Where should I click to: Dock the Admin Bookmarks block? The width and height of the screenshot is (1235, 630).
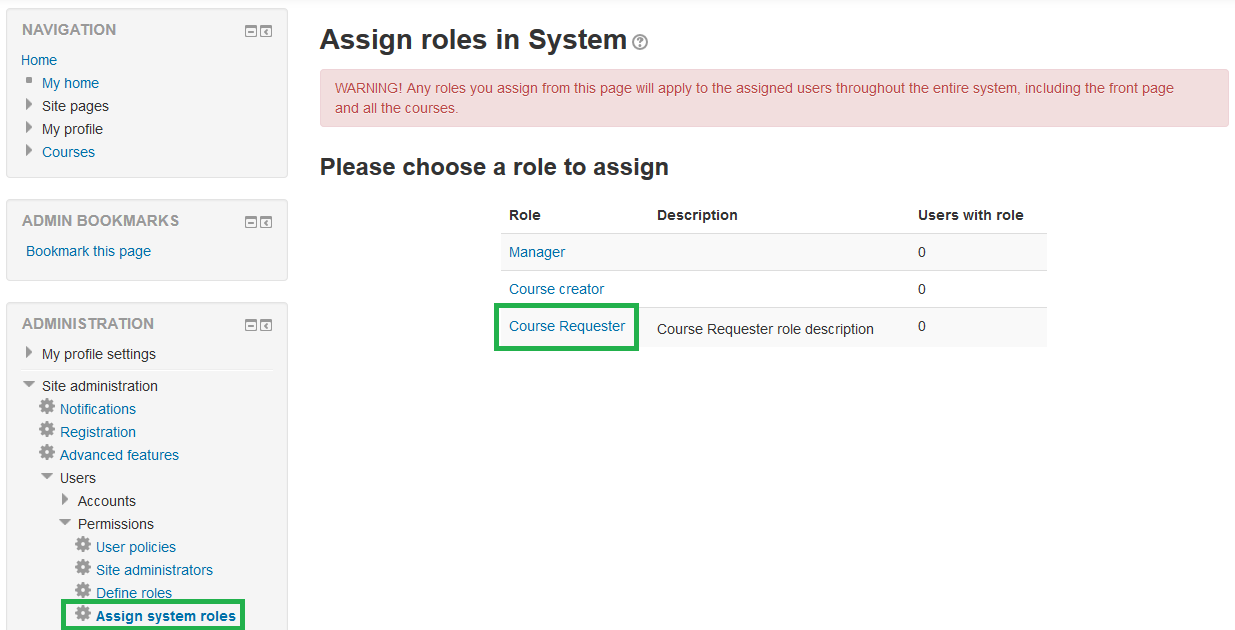coord(266,222)
